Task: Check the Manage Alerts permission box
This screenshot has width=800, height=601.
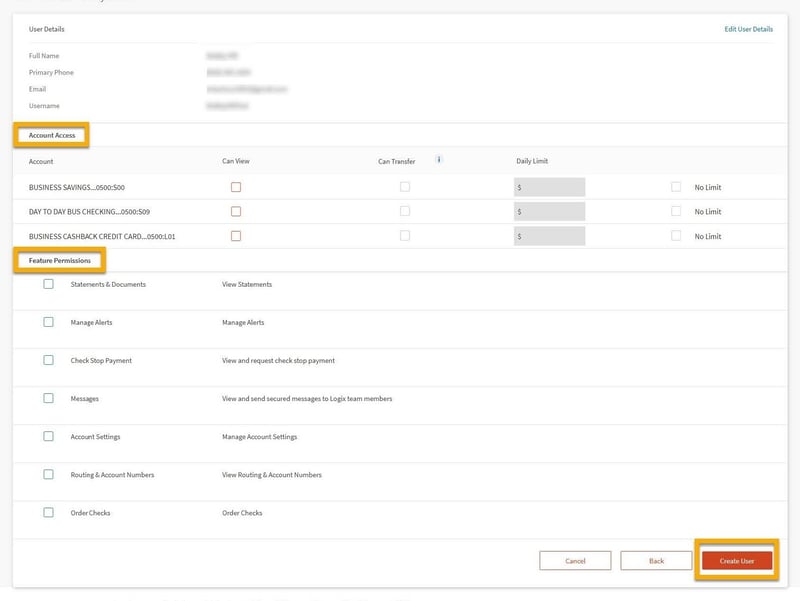Action: [48, 322]
